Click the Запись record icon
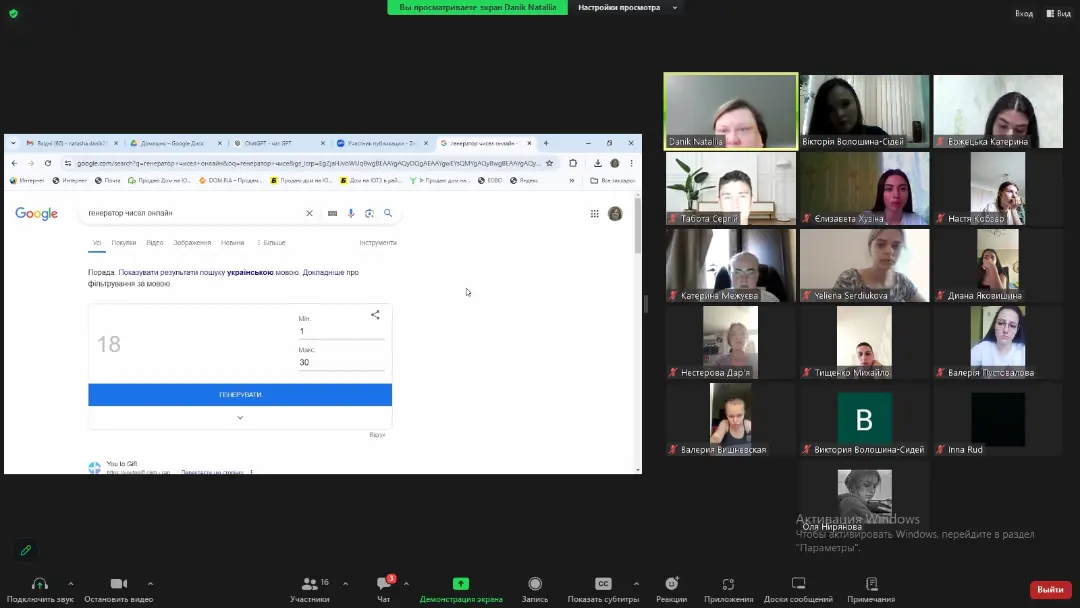1080x608 pixels. (x=535, y=584)
